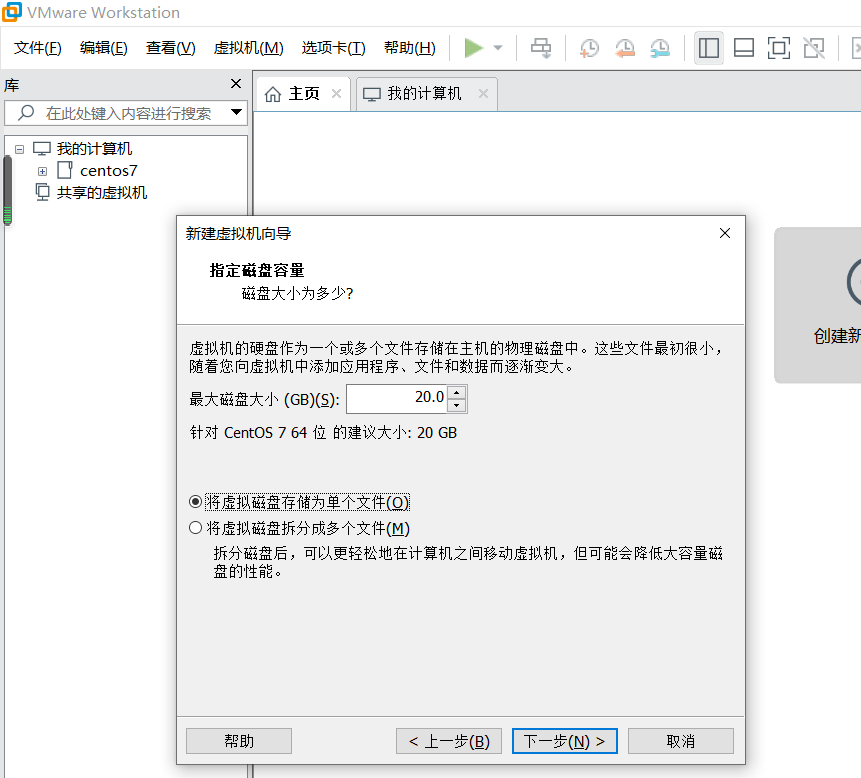Enter full screen mode icon
The image size is (861, 778).
[779, 48]
